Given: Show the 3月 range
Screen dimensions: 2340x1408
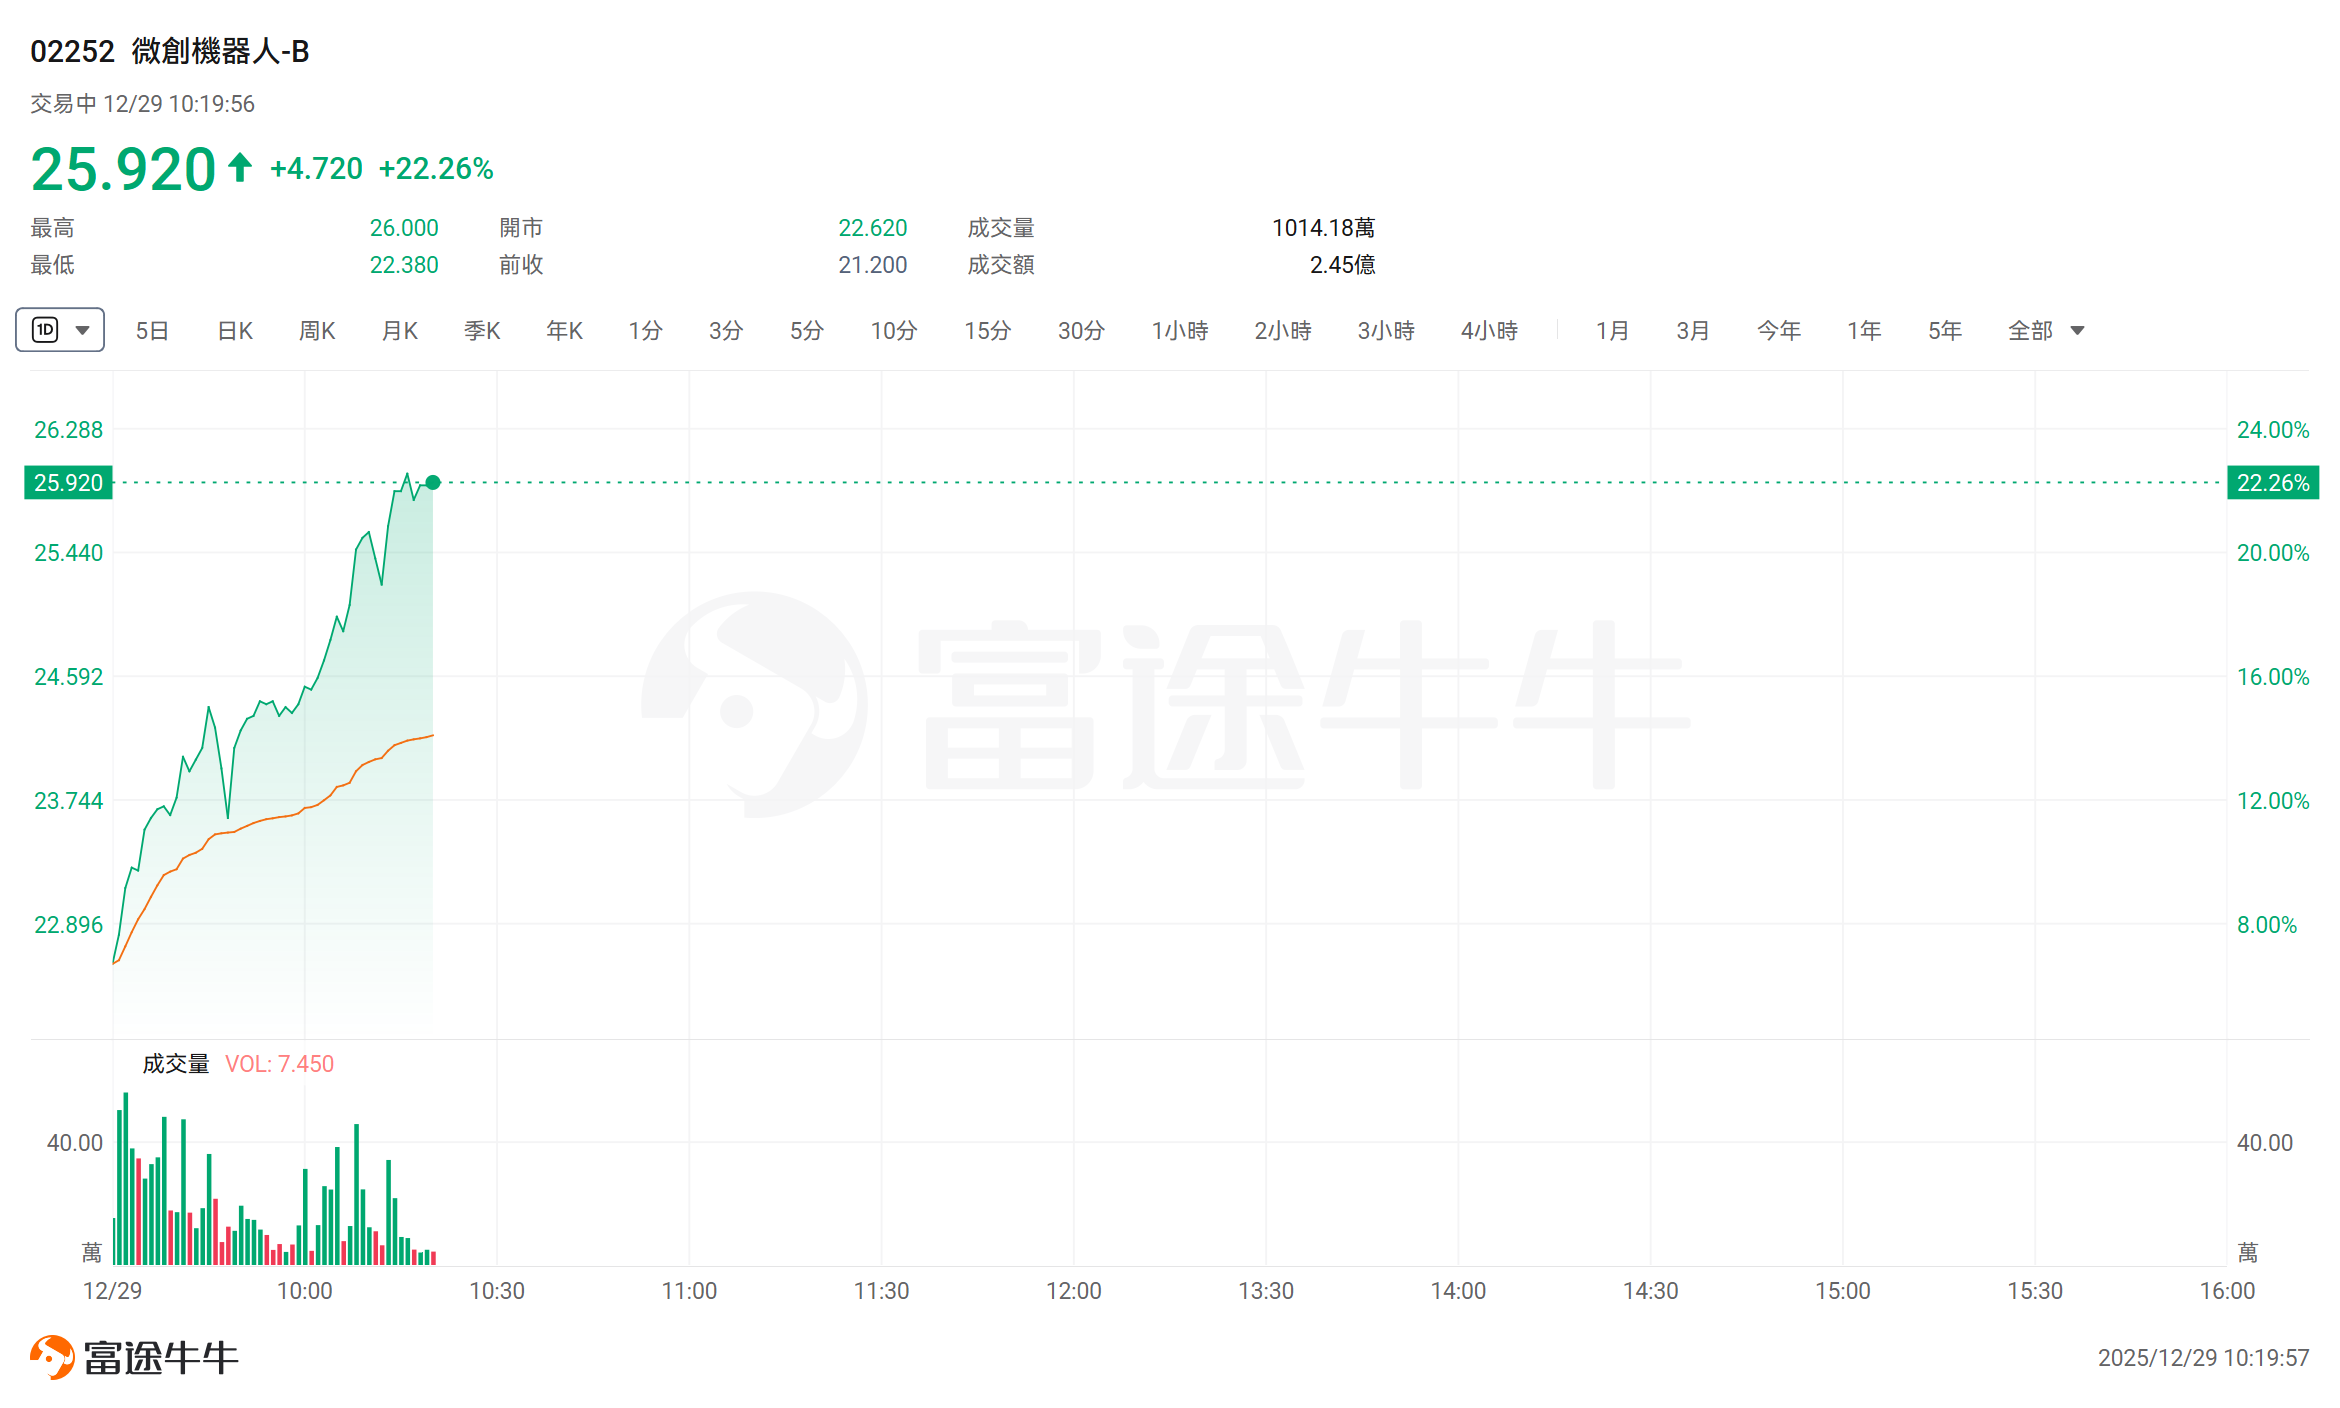Looking at the screenshot, I should pyautogui.click(x=1693, y=331).
